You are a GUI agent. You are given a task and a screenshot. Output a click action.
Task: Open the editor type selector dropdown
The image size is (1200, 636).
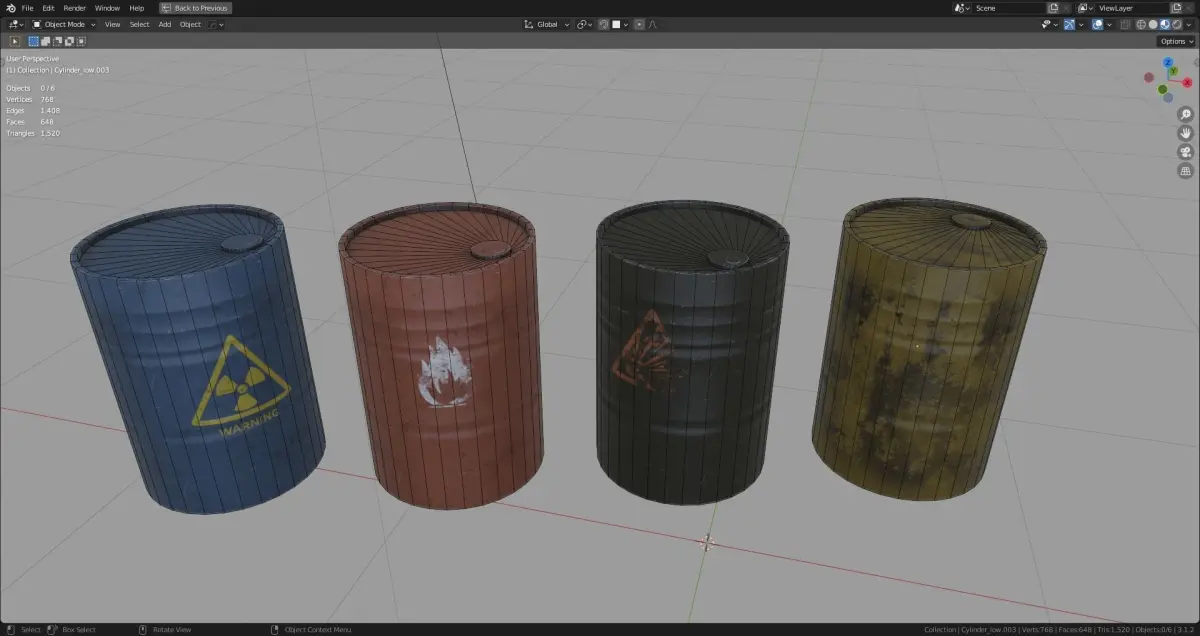point(17,24)
